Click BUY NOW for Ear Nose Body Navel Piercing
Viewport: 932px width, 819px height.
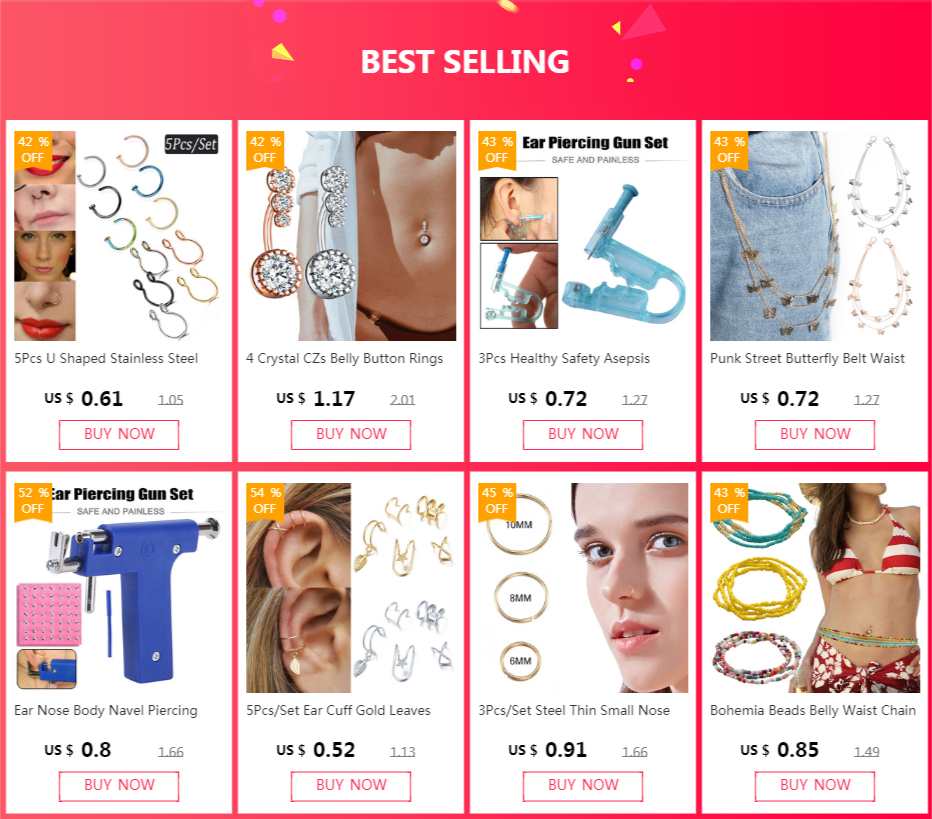tap(119, 786)
